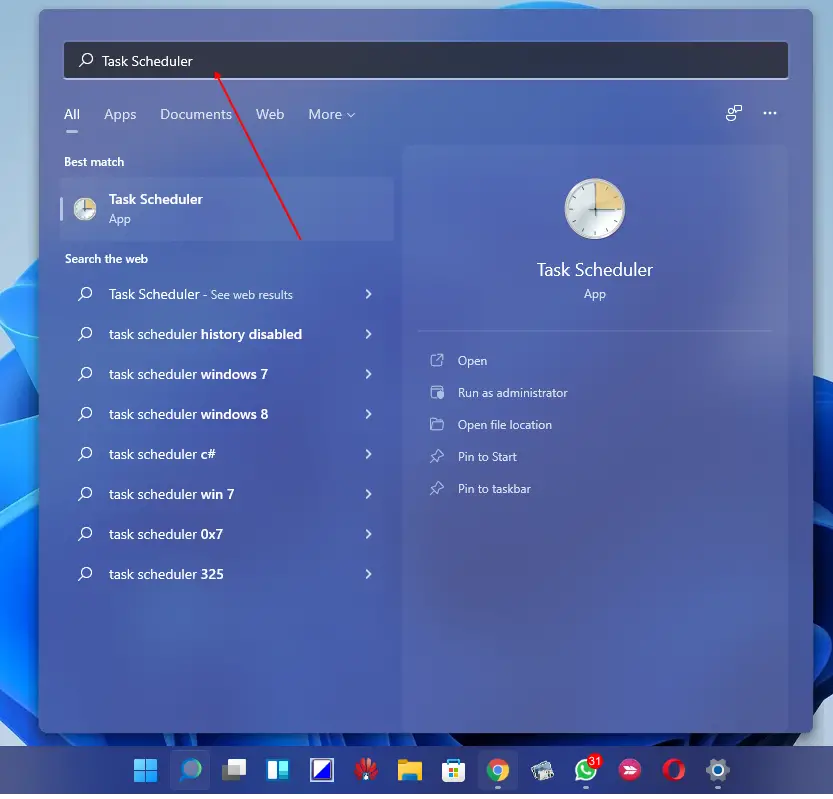
Task: Open WhatsApp with 31 notifications
Action: point(586,769)
